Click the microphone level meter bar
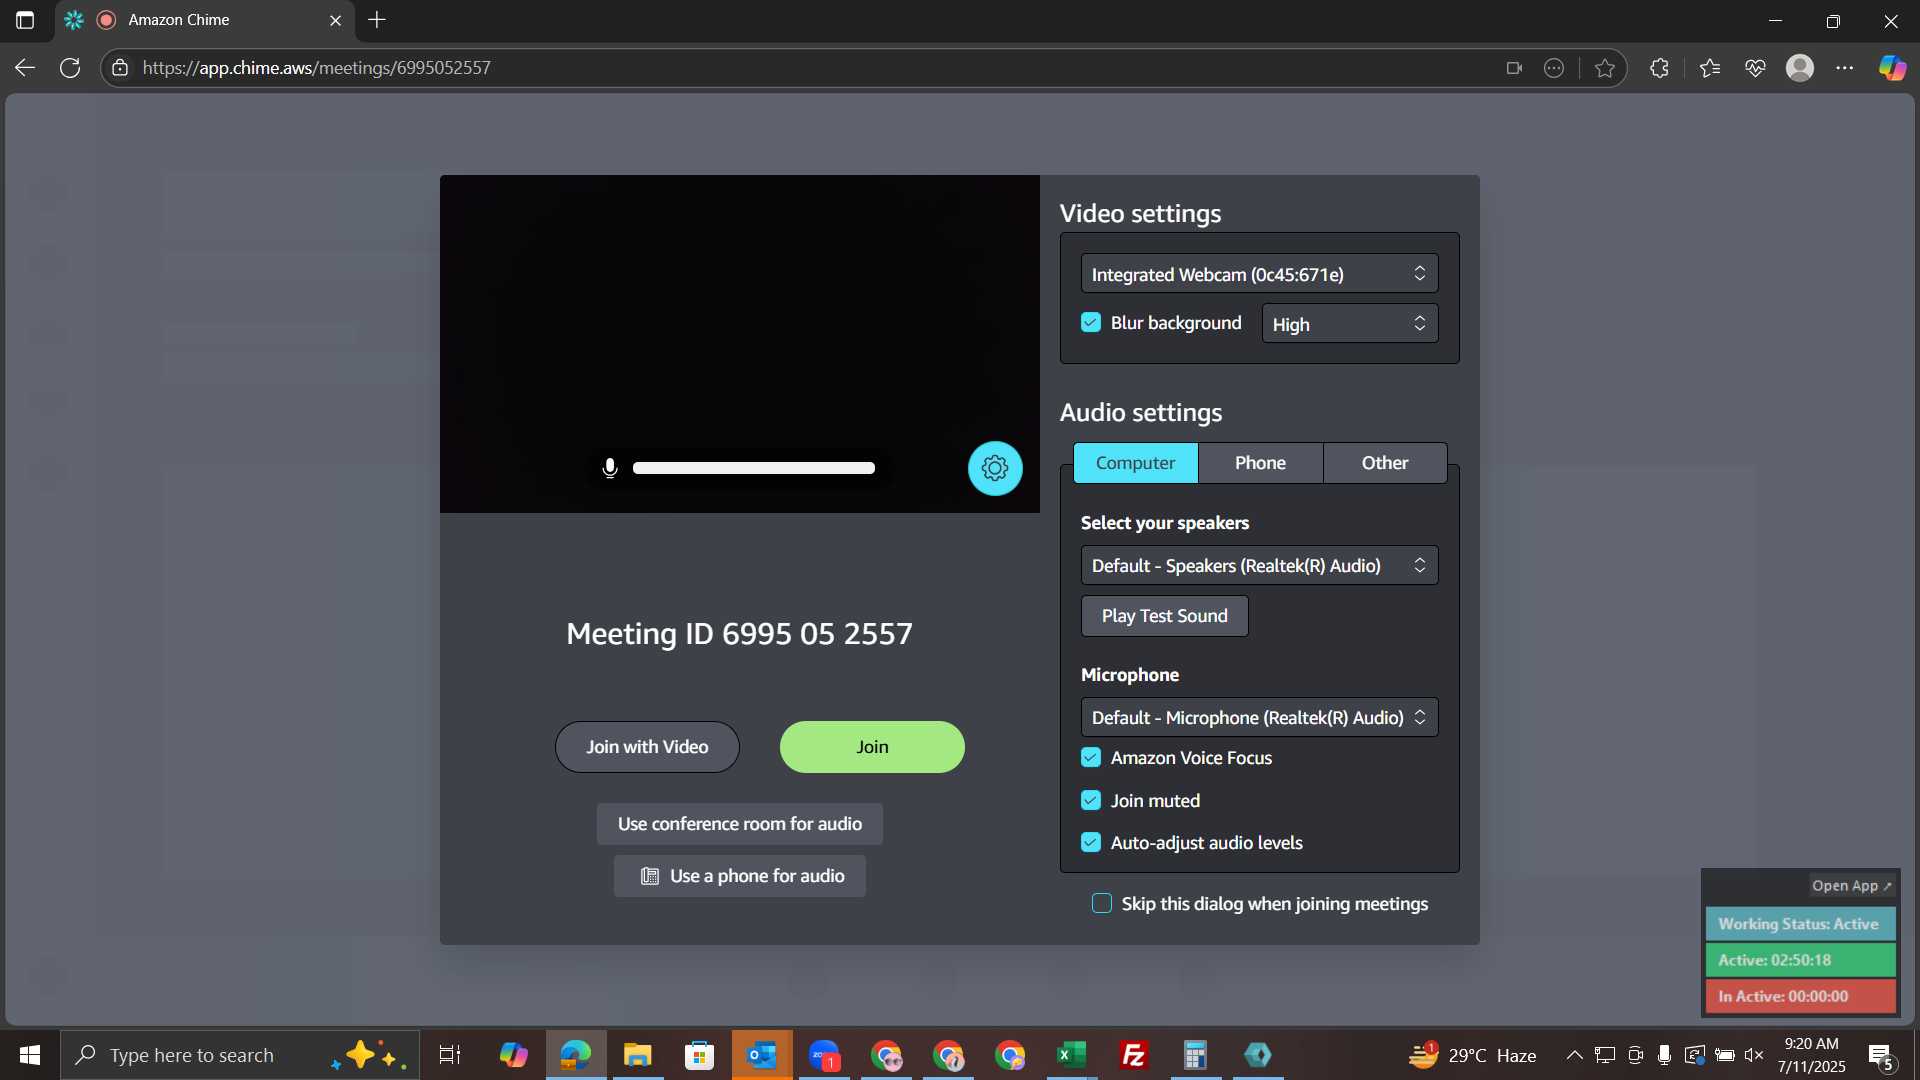1920x1080 pixels. tap(754, 468)
